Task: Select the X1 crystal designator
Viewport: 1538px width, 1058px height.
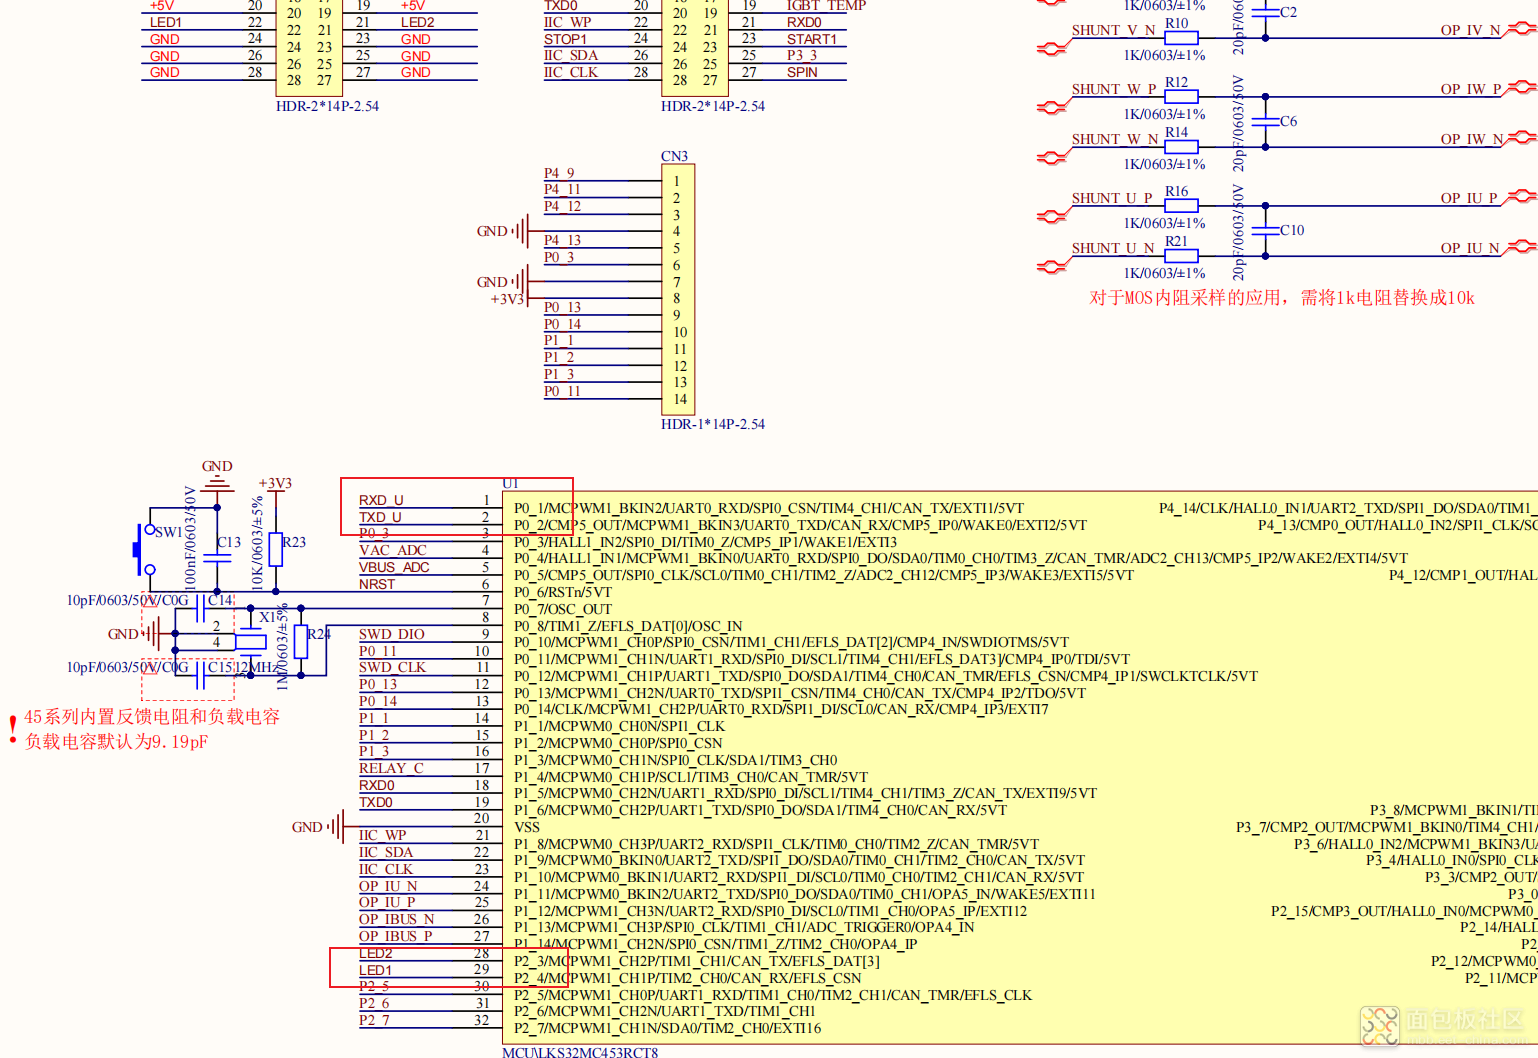Action: [267, 617]
